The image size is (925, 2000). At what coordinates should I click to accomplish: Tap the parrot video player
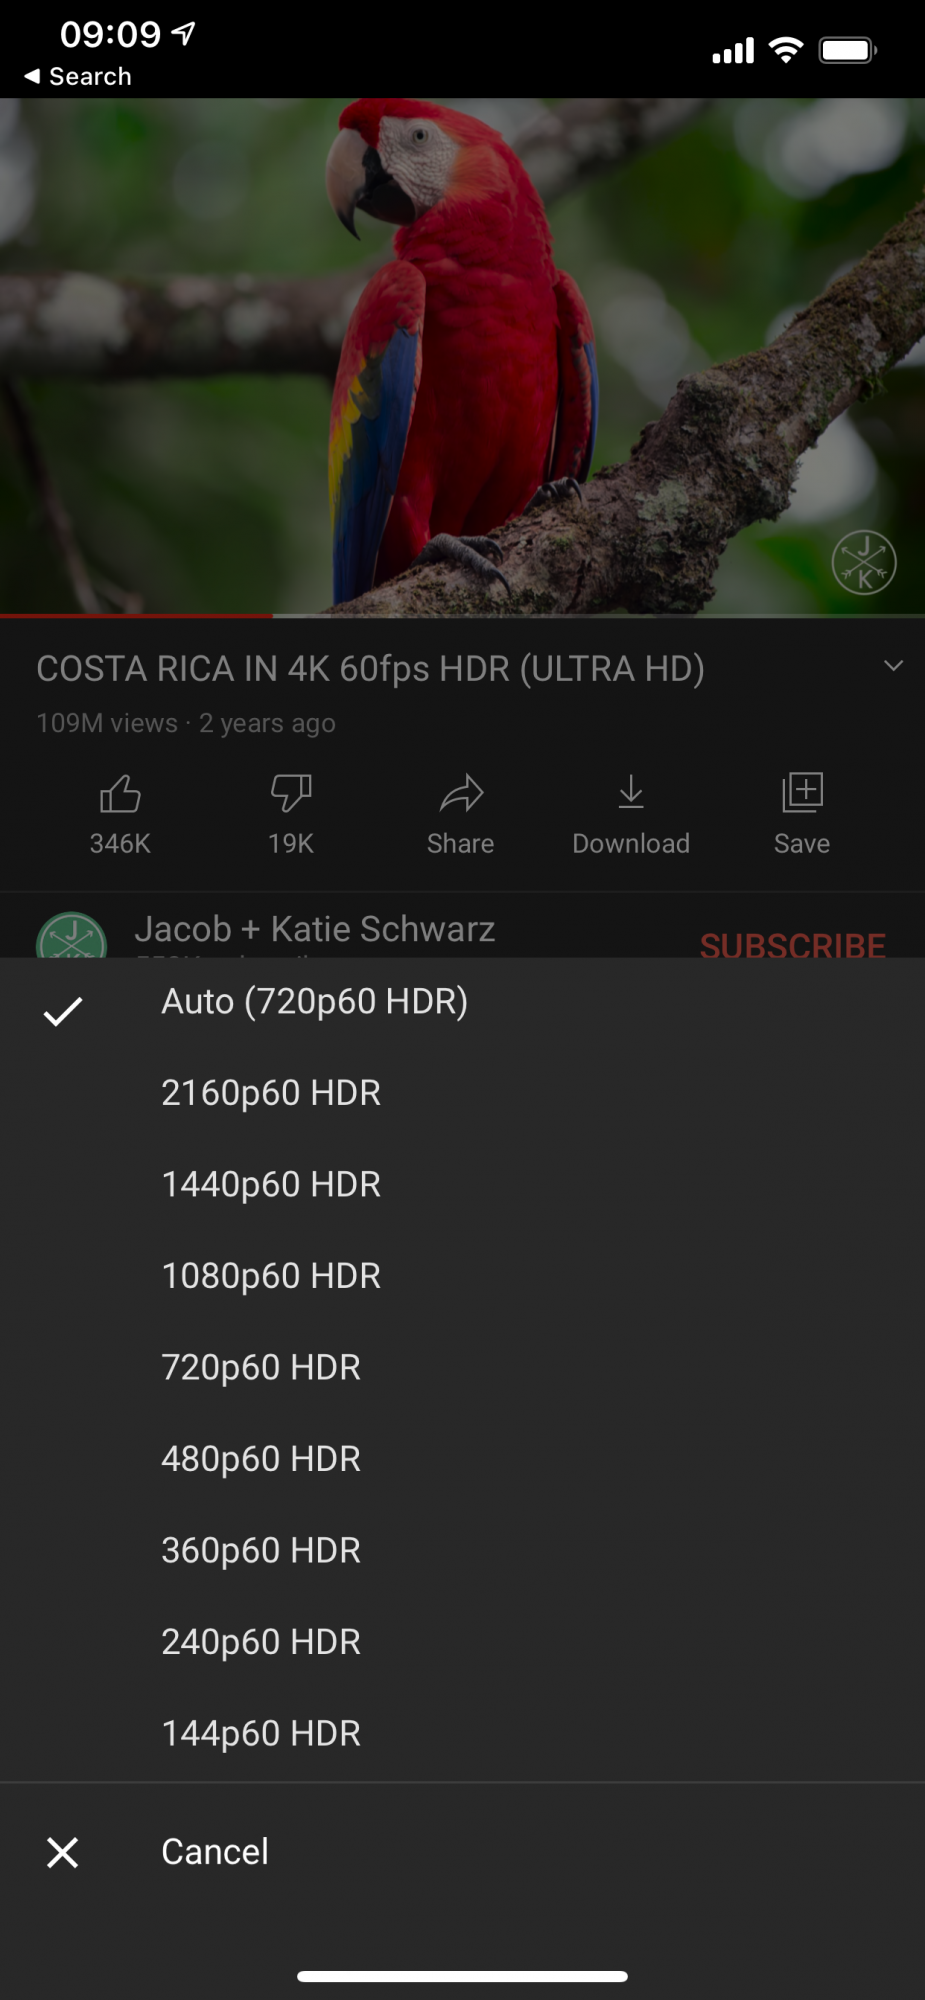pyautogui.click(x=462, y=356)
